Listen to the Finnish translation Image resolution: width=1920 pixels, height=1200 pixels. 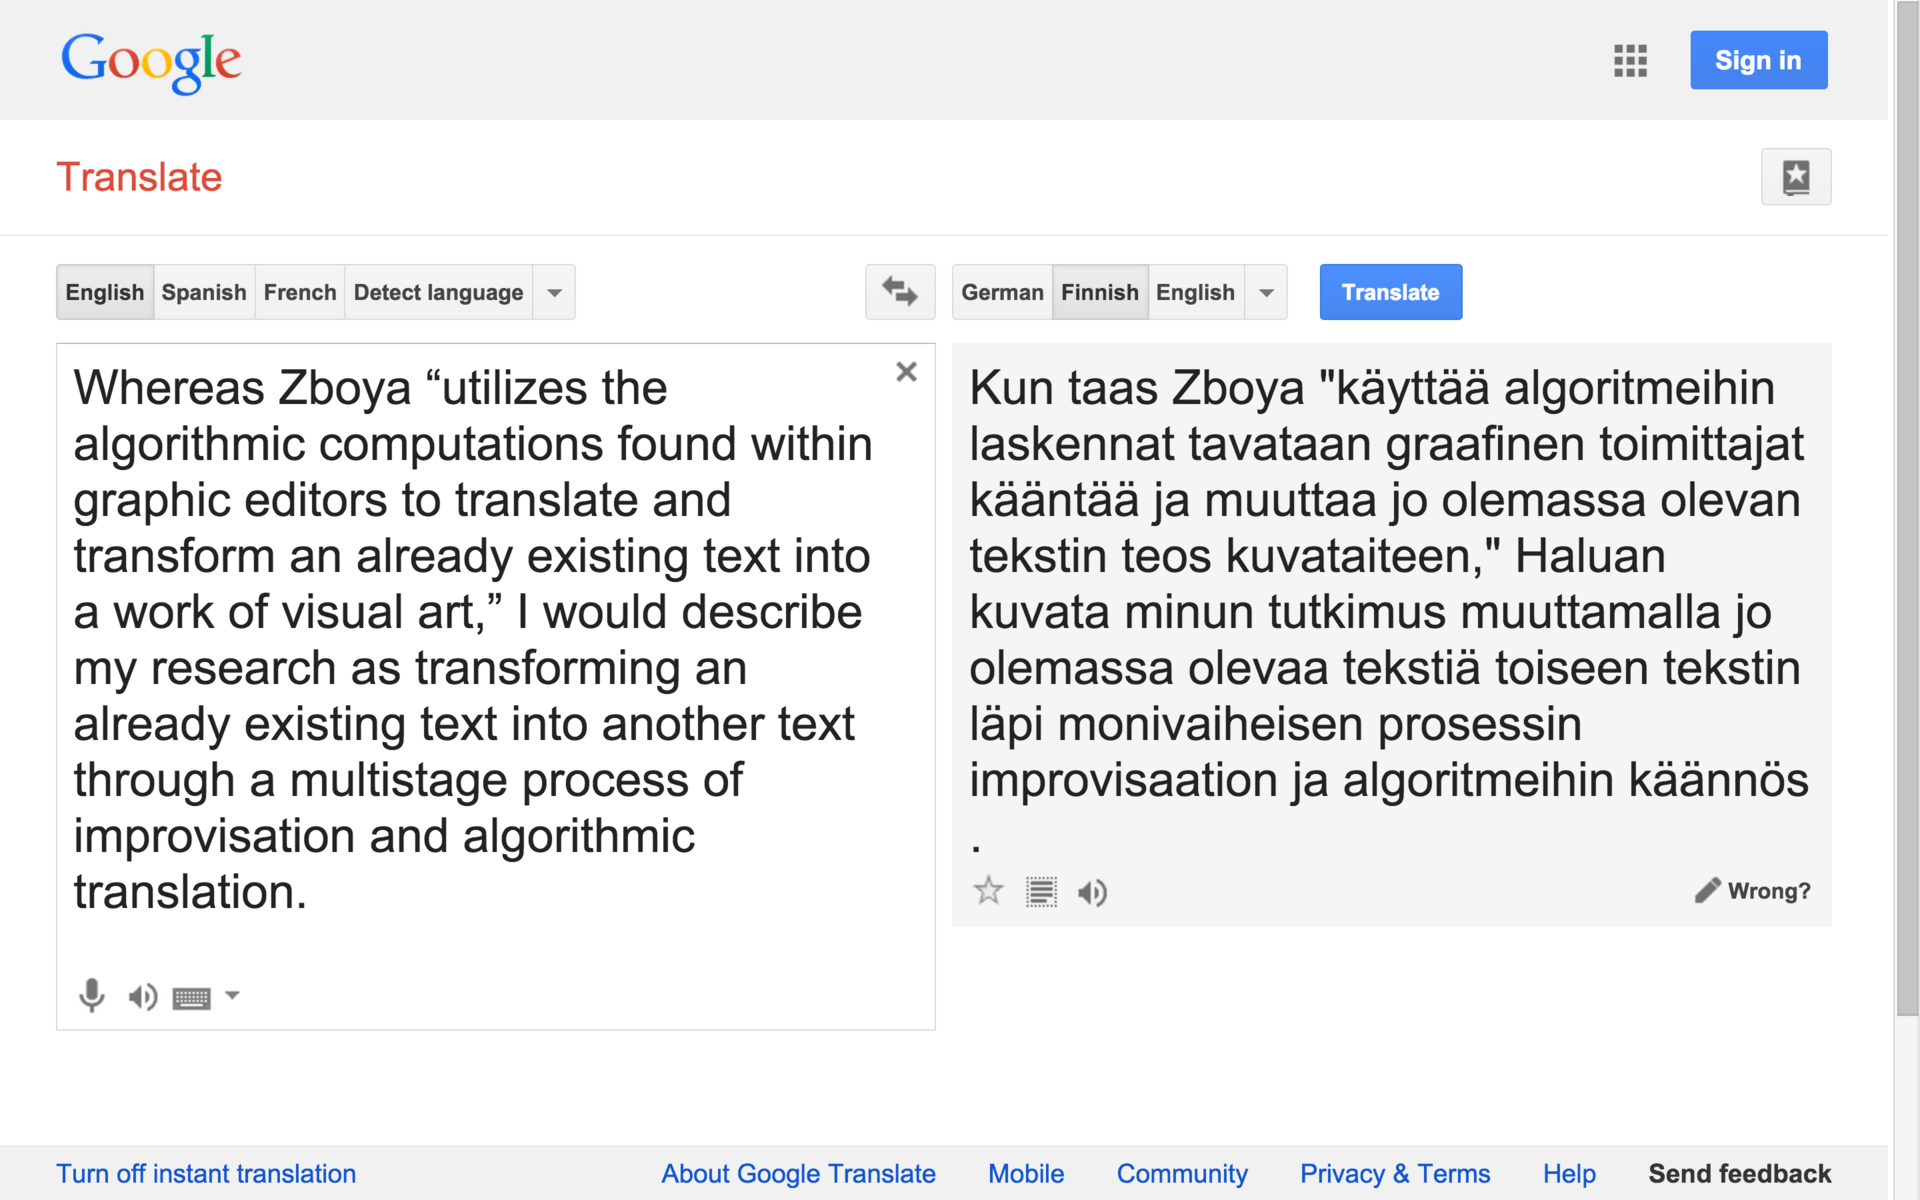(x=1092, y=892)
